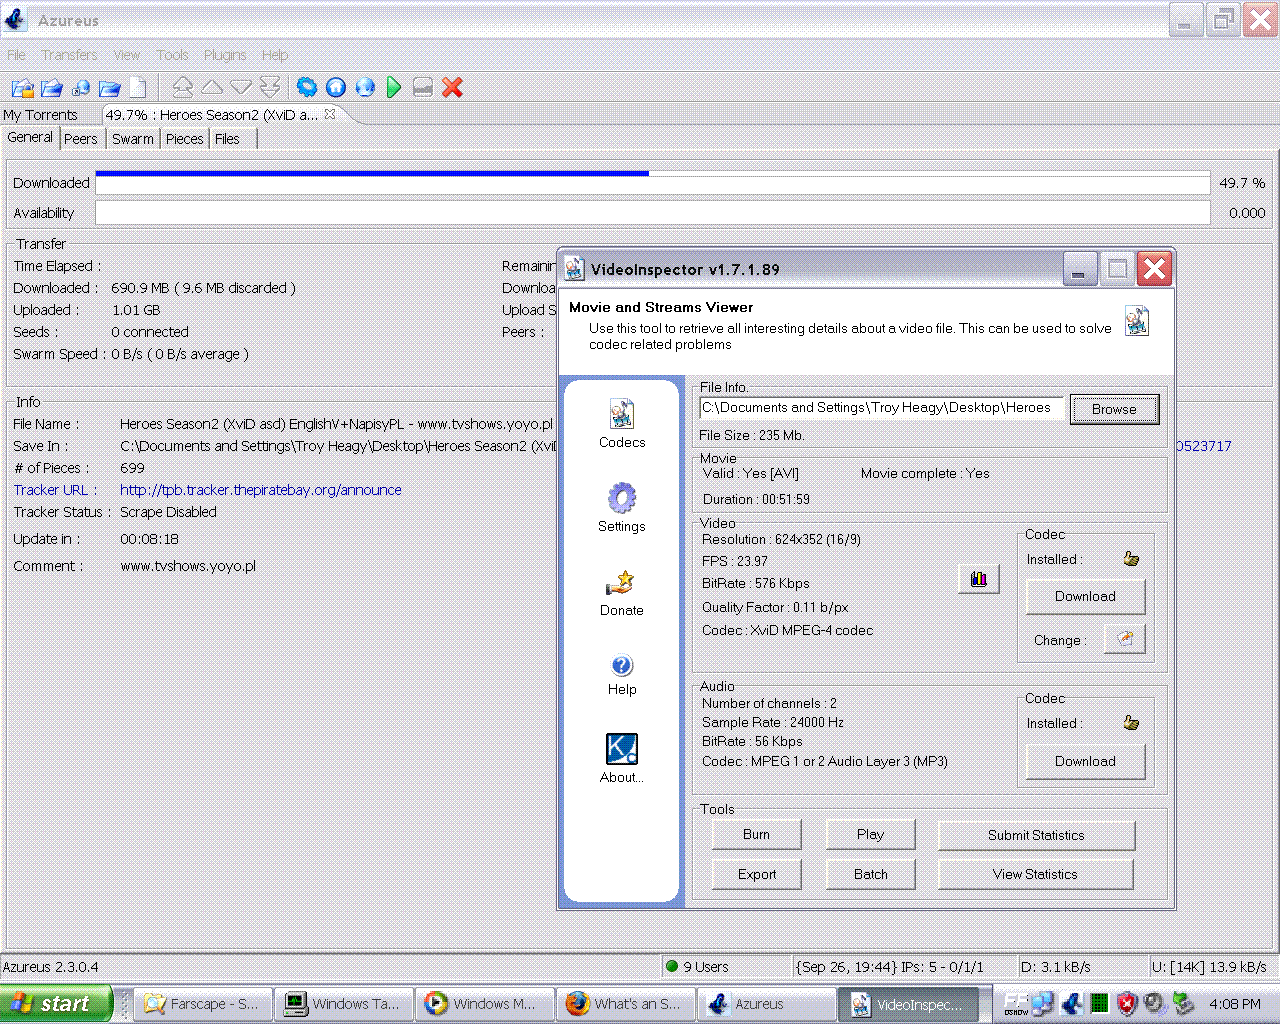Screen dimensions: 1280x1024
Task: Switch to the Firefox What's an S... taskbar button
Action: tap(627, 1004)
